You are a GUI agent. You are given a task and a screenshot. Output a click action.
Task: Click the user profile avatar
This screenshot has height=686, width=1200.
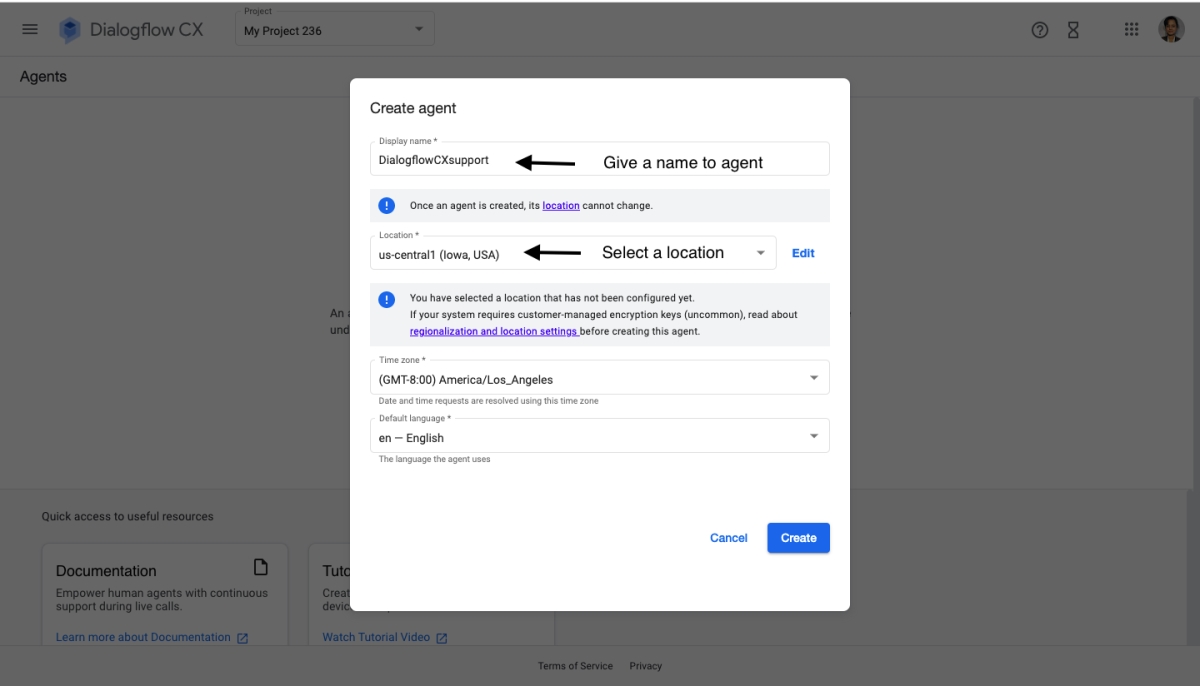tap(1173, 29)
